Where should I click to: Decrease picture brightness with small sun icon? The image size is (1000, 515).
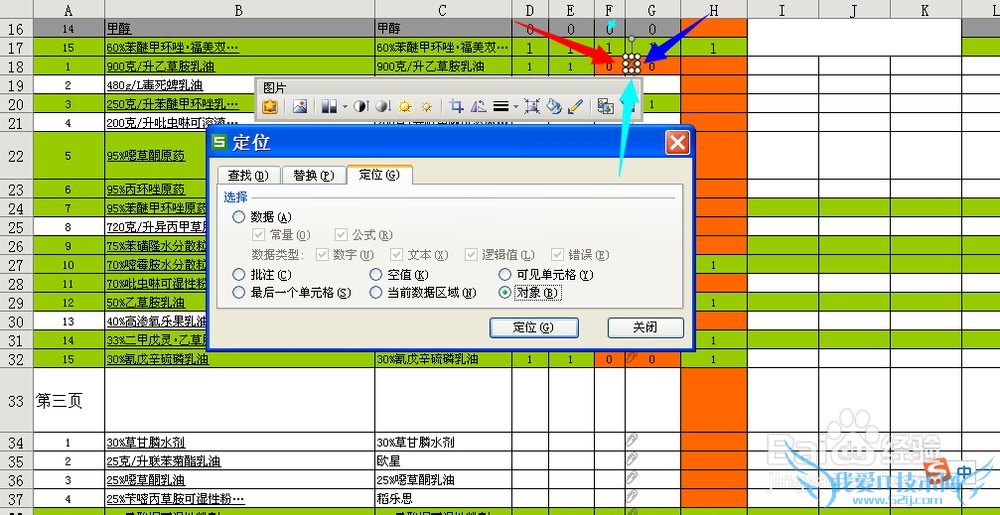(x=427, y=106)
